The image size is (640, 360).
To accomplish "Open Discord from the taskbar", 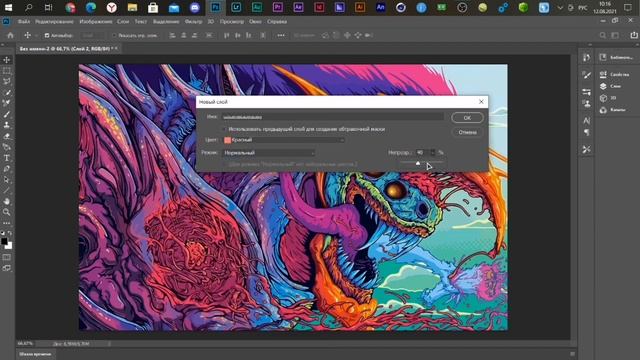I will click(195, 7).
